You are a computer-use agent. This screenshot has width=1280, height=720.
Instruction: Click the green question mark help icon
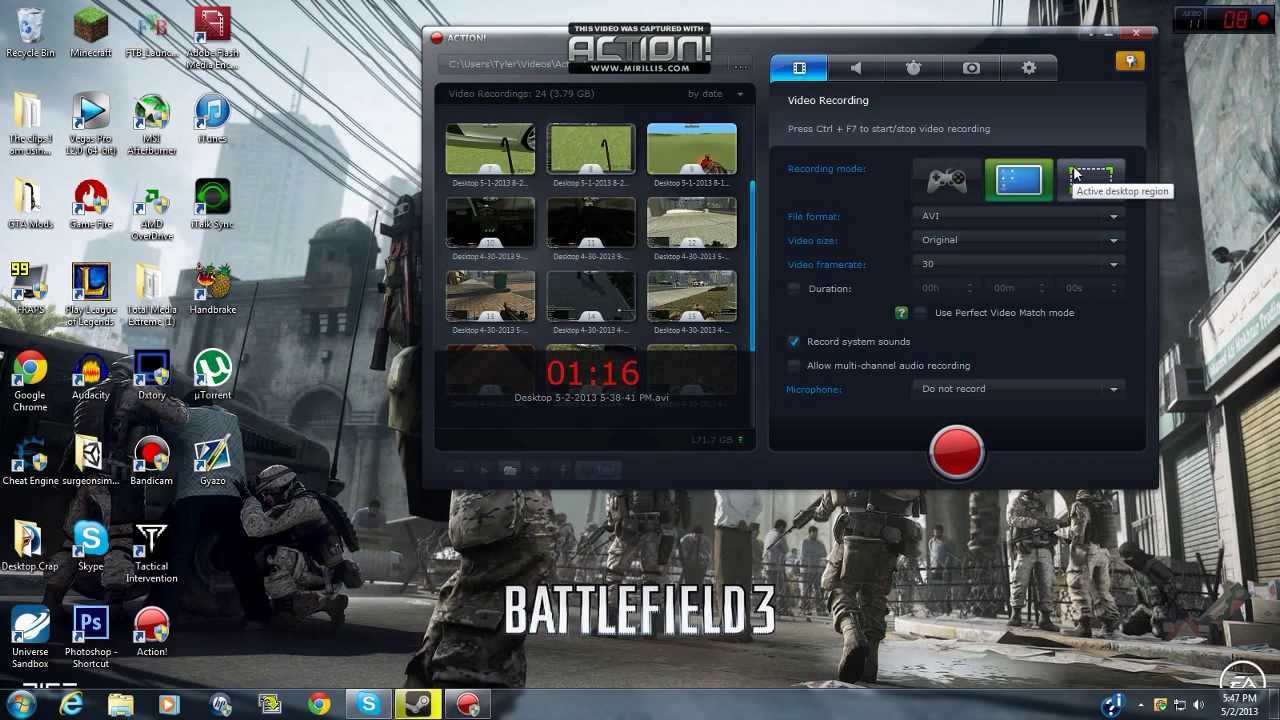pyautogui.click(x=901, y=313)
